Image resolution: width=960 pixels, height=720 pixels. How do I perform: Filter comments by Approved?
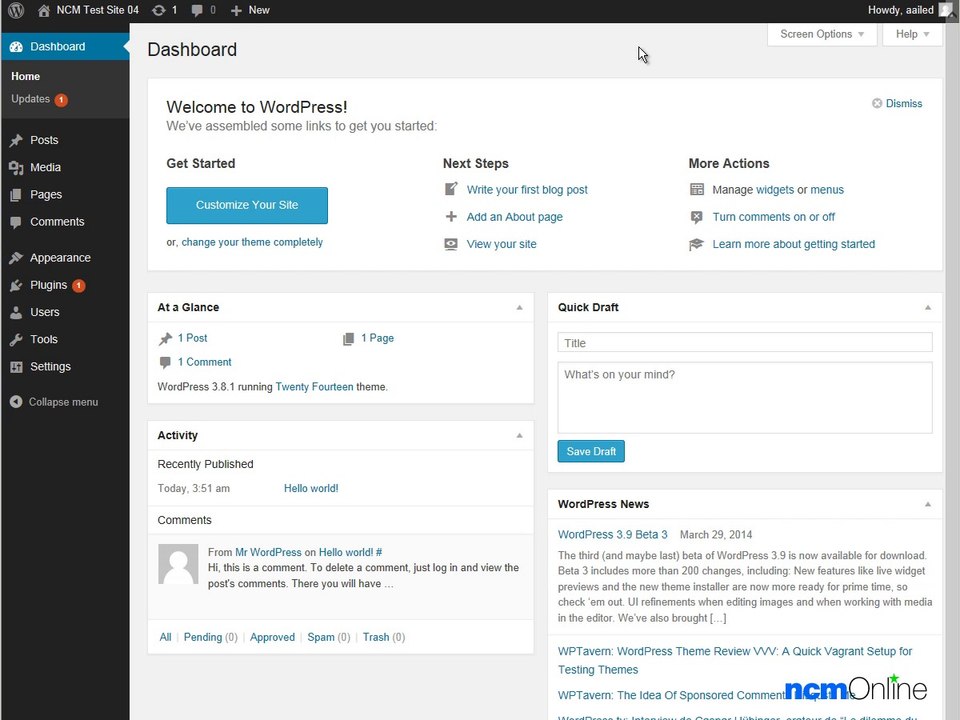click(272, 637)
